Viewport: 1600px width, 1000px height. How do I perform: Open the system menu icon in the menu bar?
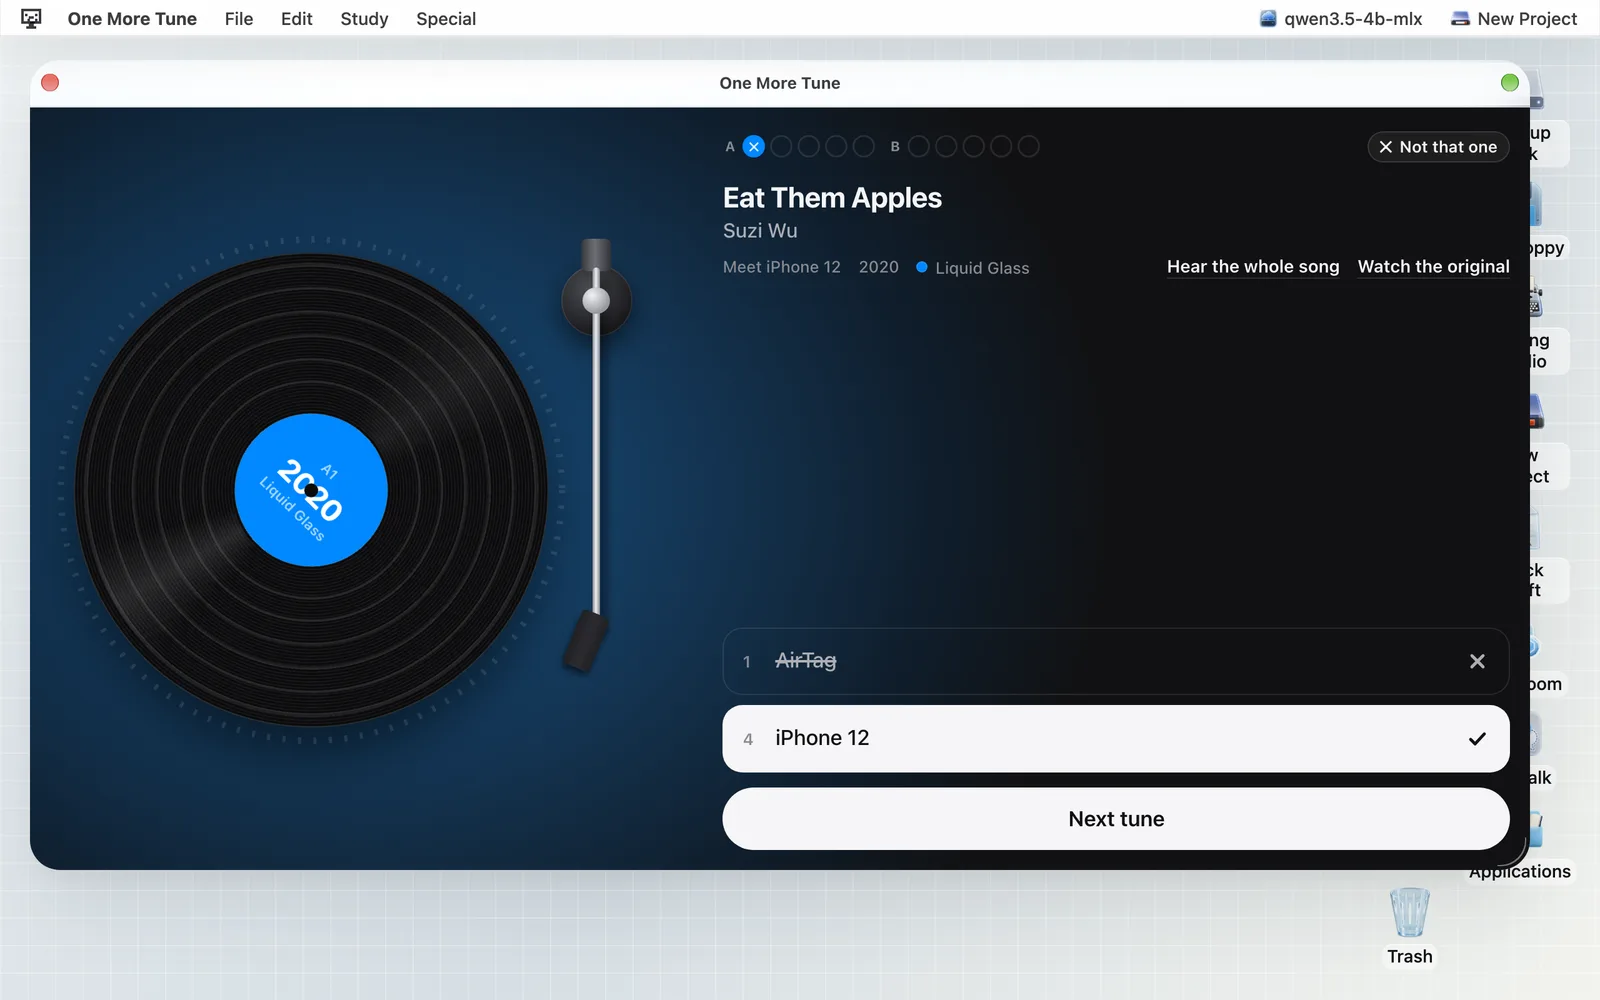point(31,18)
